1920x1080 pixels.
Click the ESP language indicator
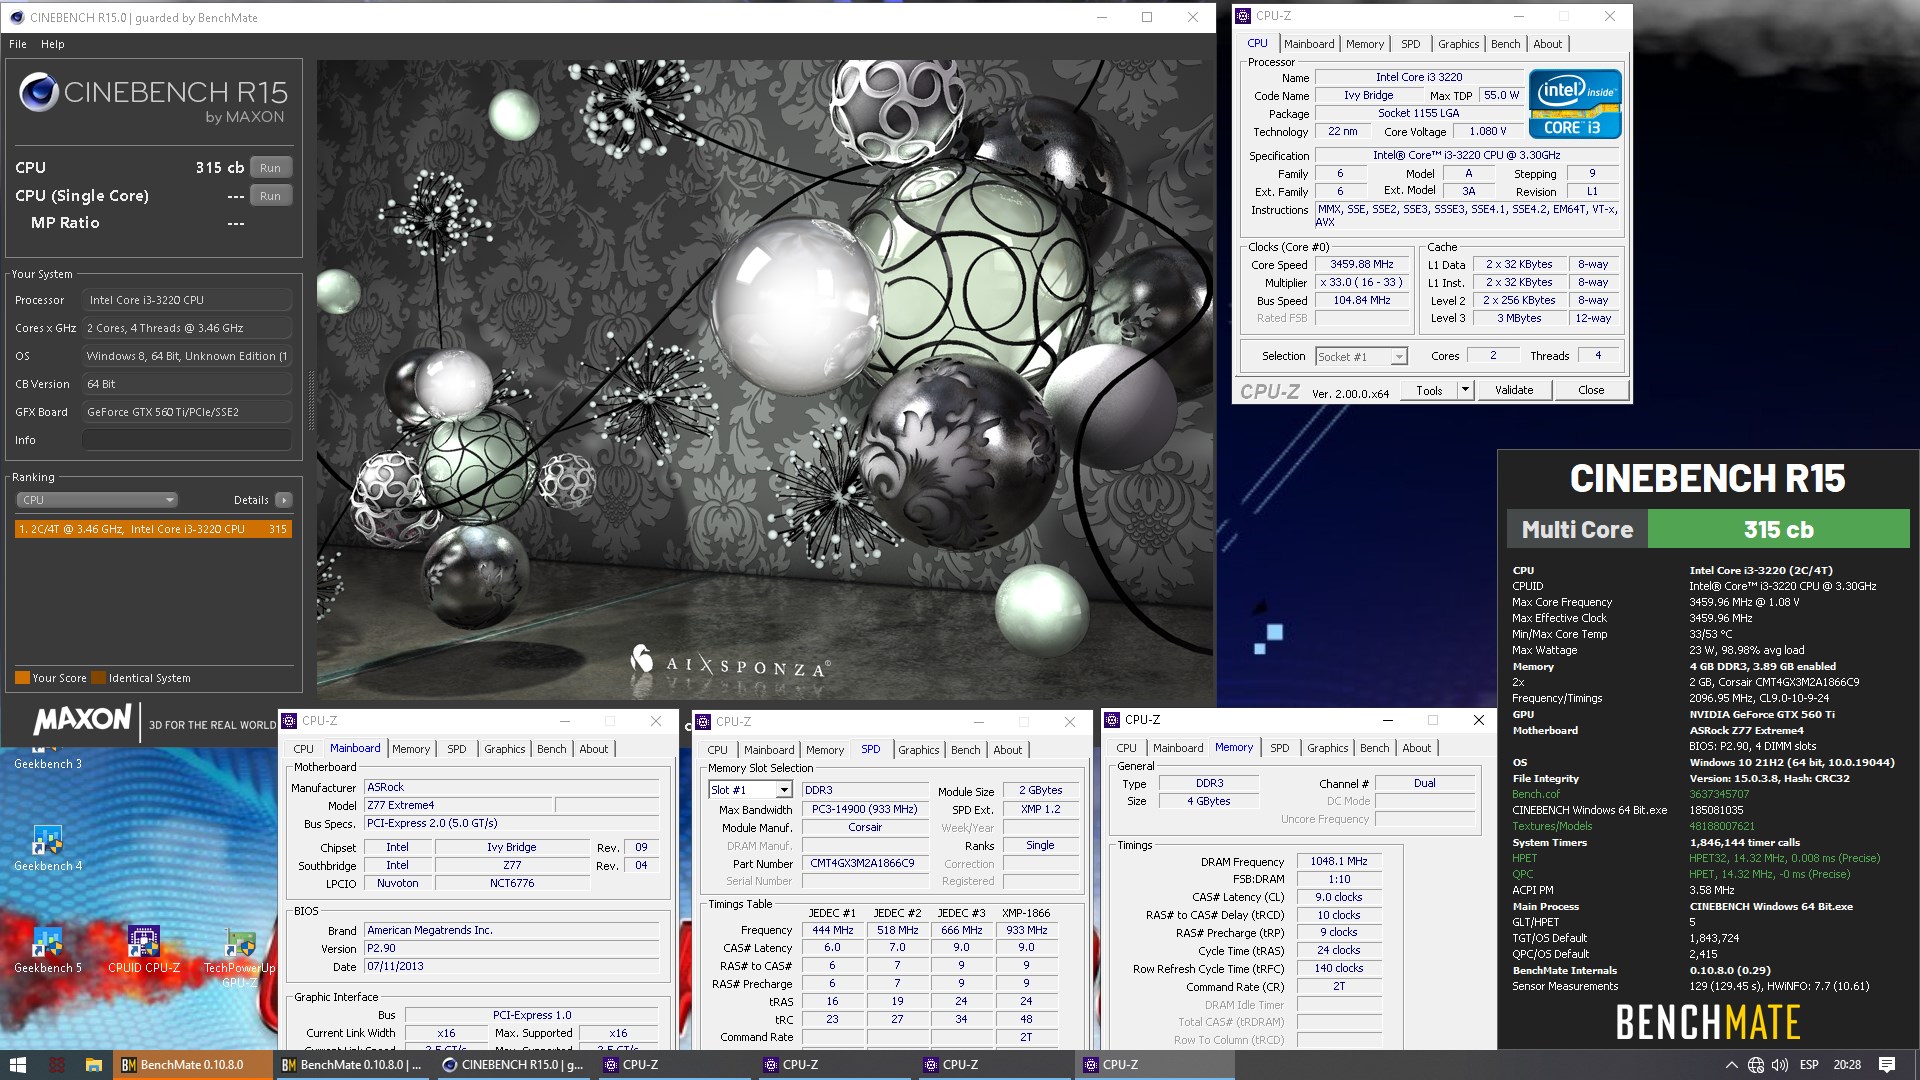1809,1065
